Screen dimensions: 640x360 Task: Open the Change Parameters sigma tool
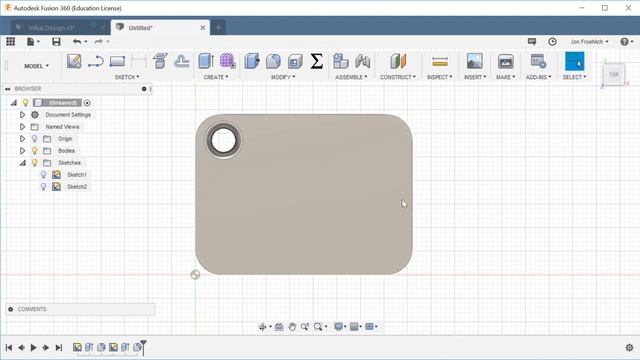316,61
